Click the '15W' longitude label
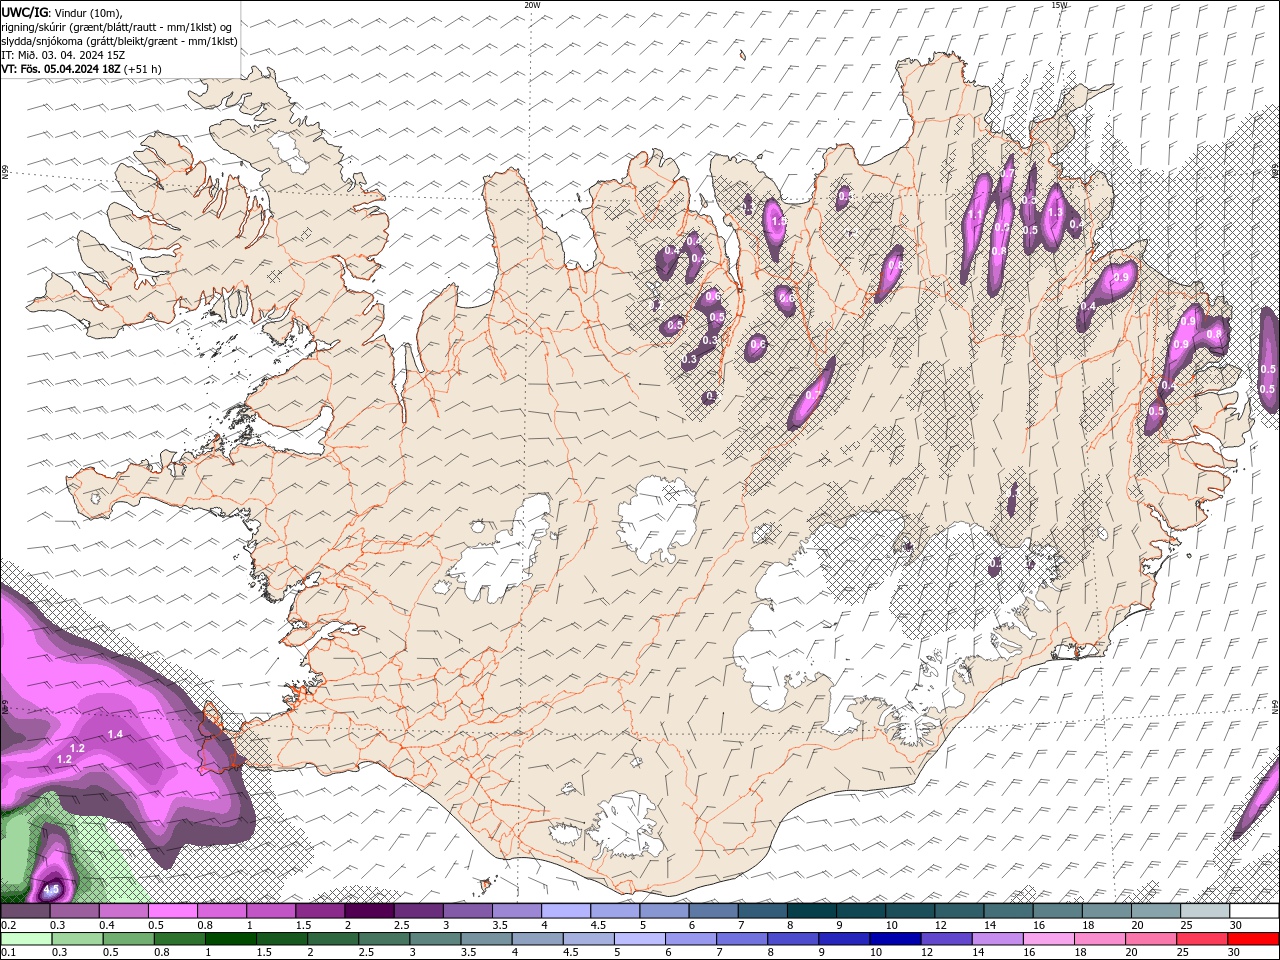1280x960 pixels. pos(1059,5)
